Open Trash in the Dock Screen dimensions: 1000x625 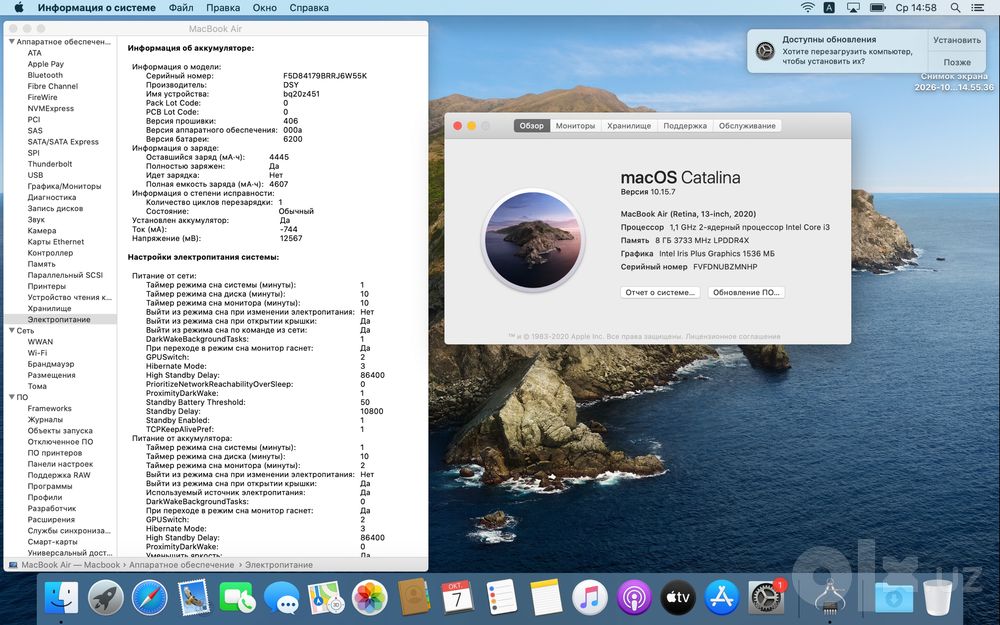(938, 598)
